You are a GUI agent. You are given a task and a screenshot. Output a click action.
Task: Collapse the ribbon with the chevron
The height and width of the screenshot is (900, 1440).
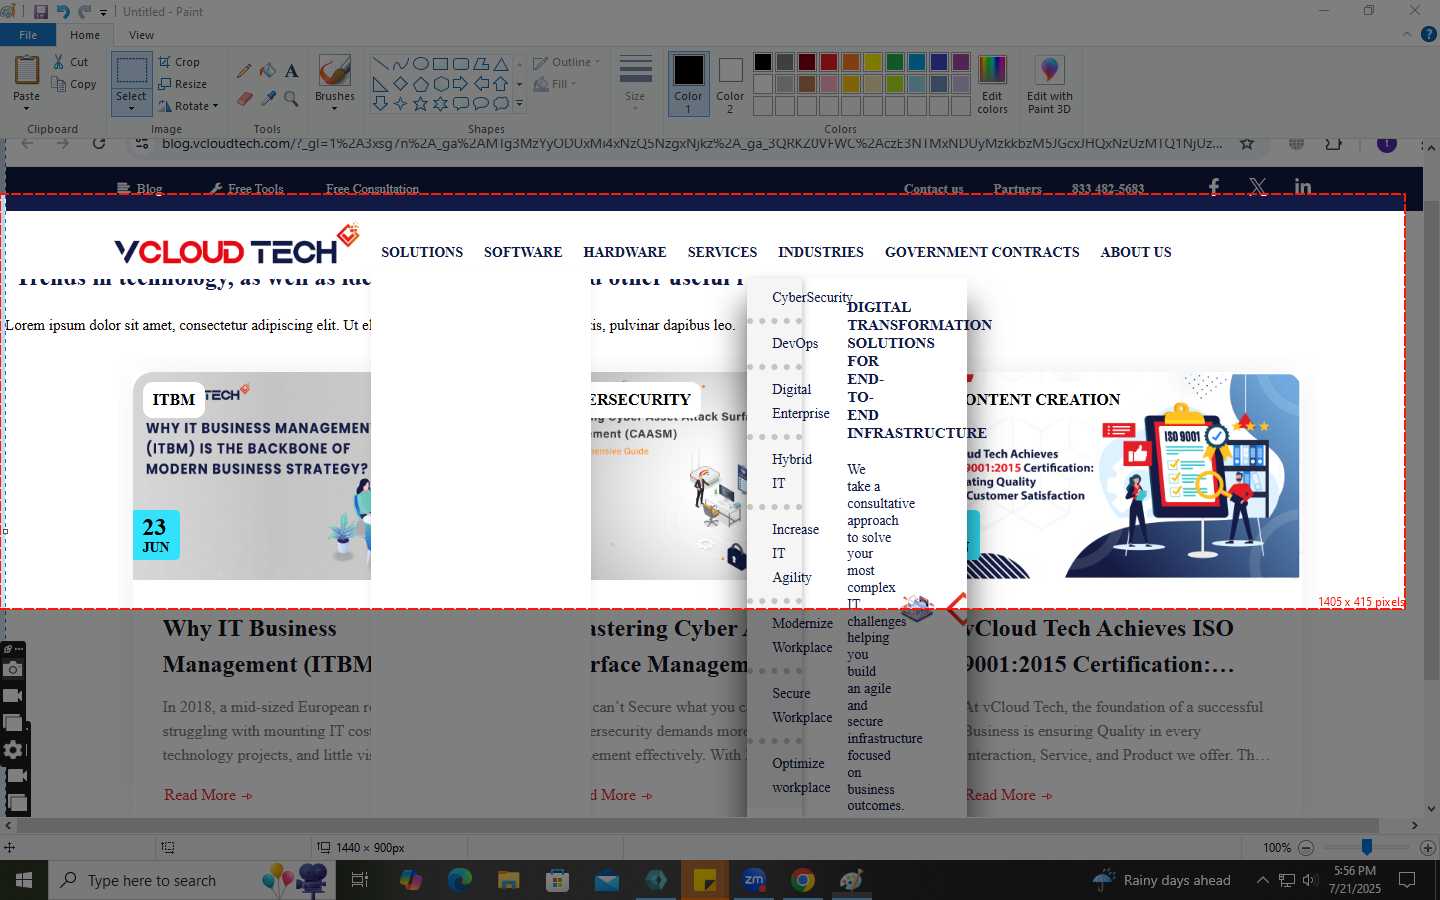pos(1407,34)
